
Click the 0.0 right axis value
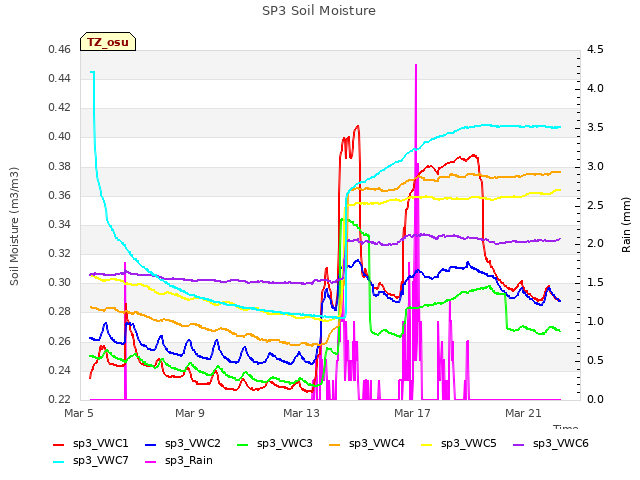coord(595,399)
